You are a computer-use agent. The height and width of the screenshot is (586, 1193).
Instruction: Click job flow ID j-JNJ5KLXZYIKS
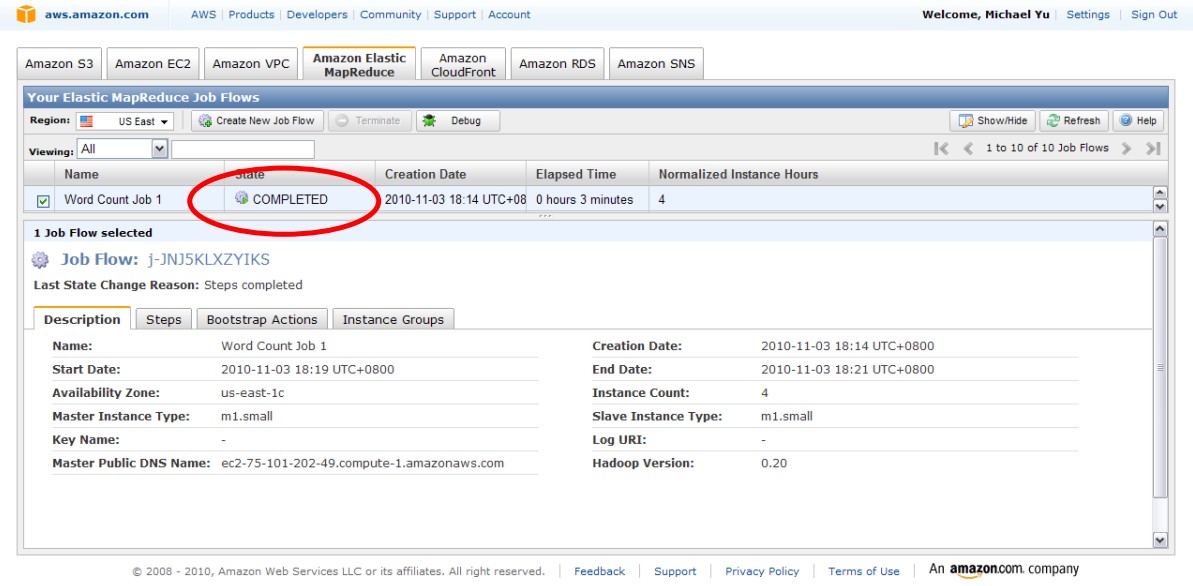[208, 260]
